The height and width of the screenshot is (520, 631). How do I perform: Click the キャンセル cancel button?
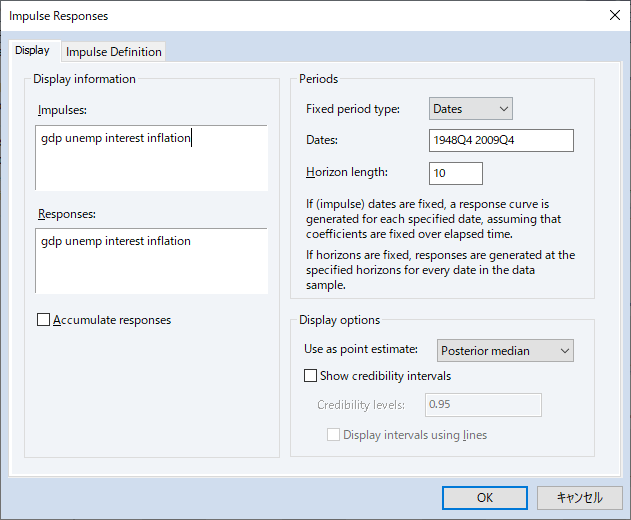(579, 498)
